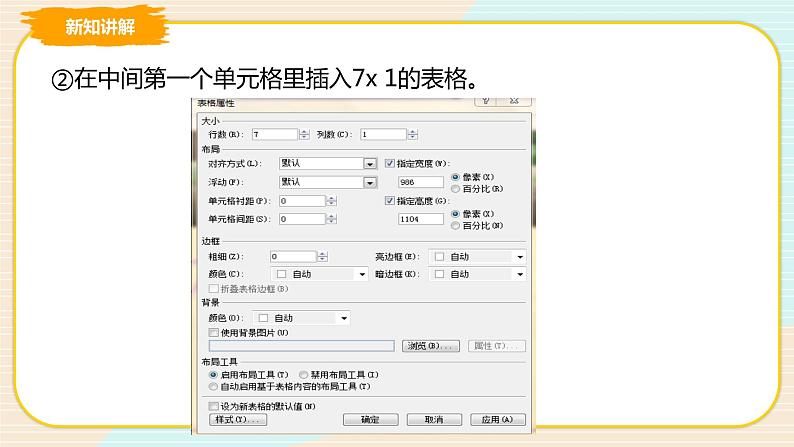Click the width value field showing 986
The height and width of the screenshot is (447, 794).
(421, 182)
